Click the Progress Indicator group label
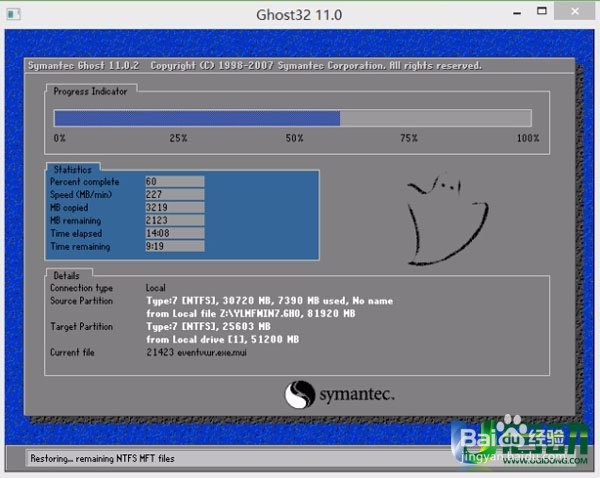 (x=90, y=91)
